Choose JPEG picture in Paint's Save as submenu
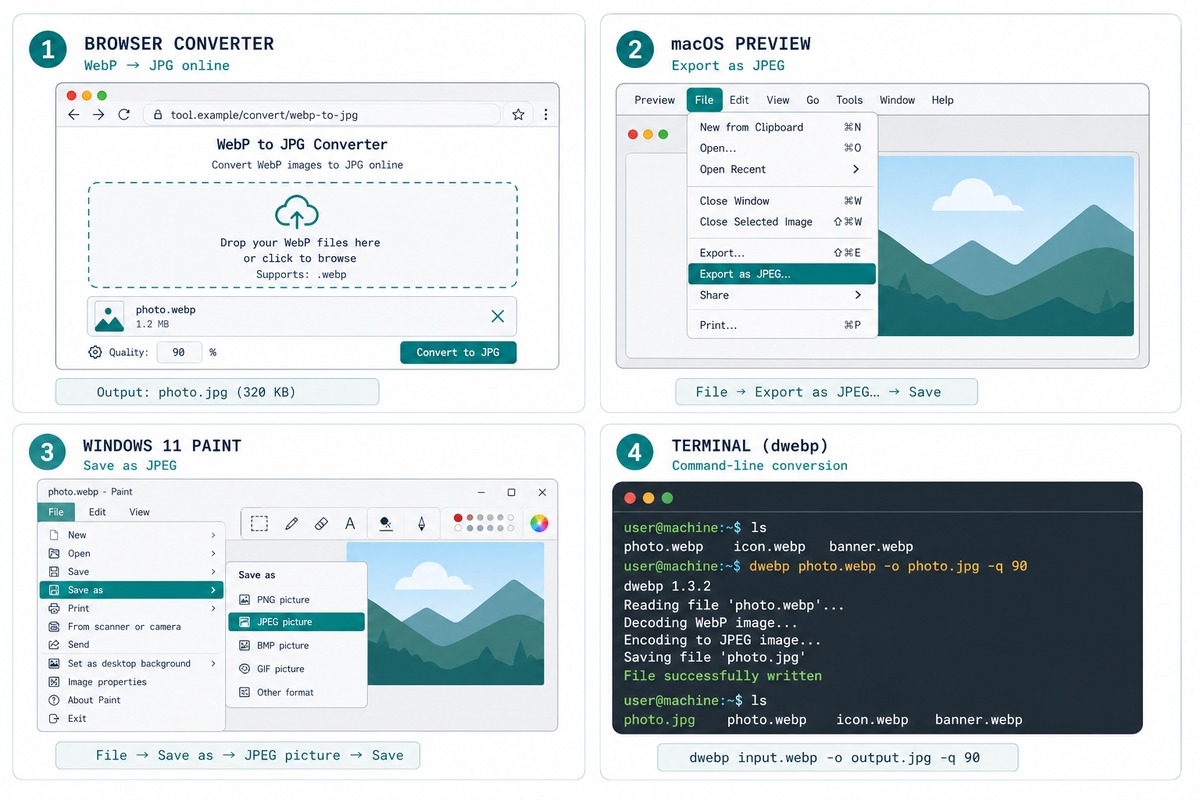Screen dimensions: 1200x800 [297, 622]
